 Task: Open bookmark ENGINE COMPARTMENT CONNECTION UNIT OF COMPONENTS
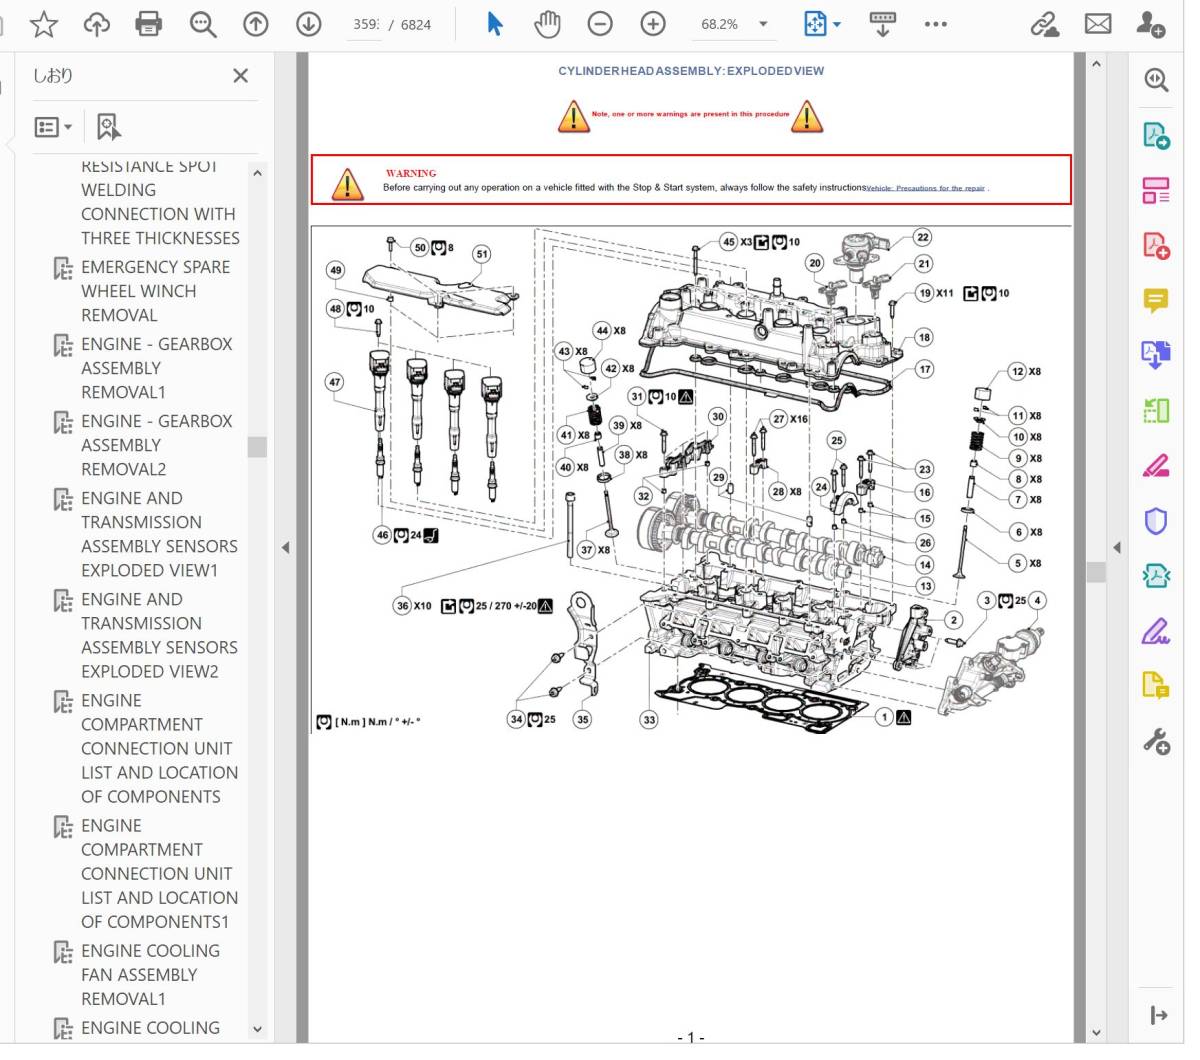(x=159, y=748)
